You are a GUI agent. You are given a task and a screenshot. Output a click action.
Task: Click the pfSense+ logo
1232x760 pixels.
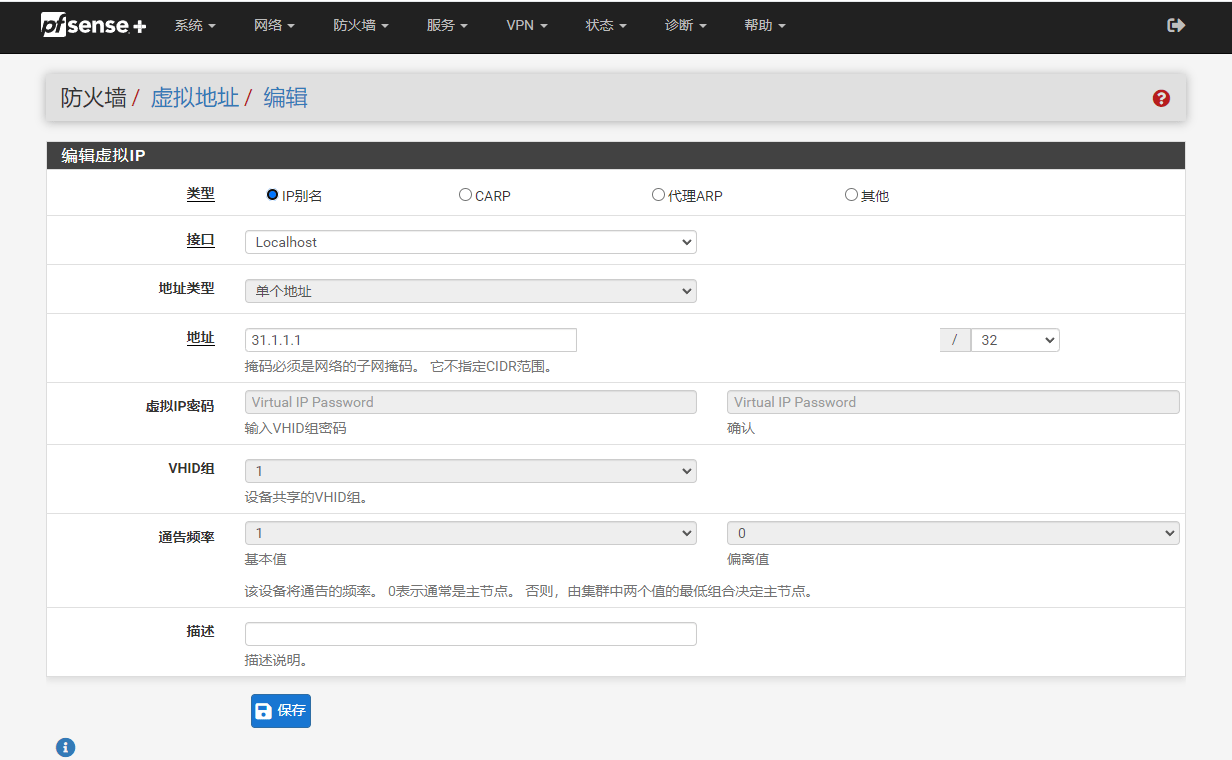93,26
